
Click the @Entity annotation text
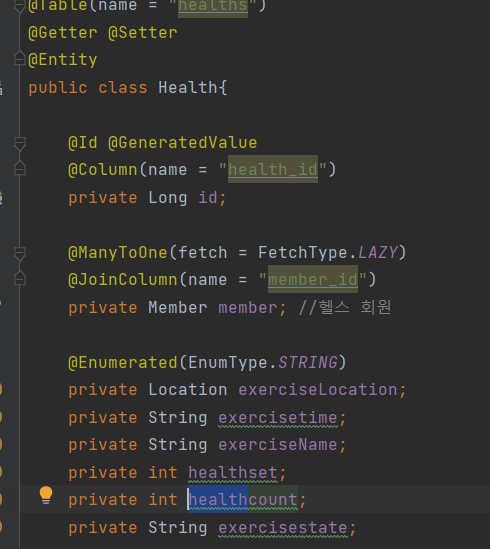pos(63,60)
